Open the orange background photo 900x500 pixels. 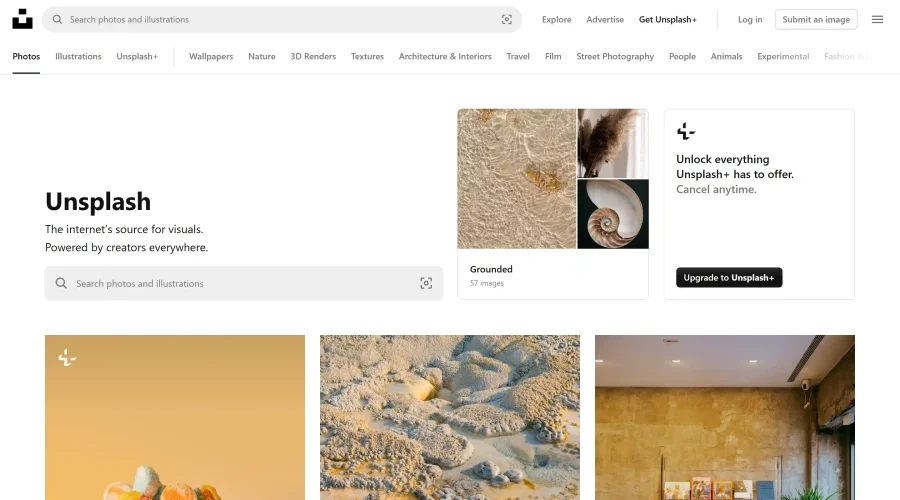coord(175,417)
